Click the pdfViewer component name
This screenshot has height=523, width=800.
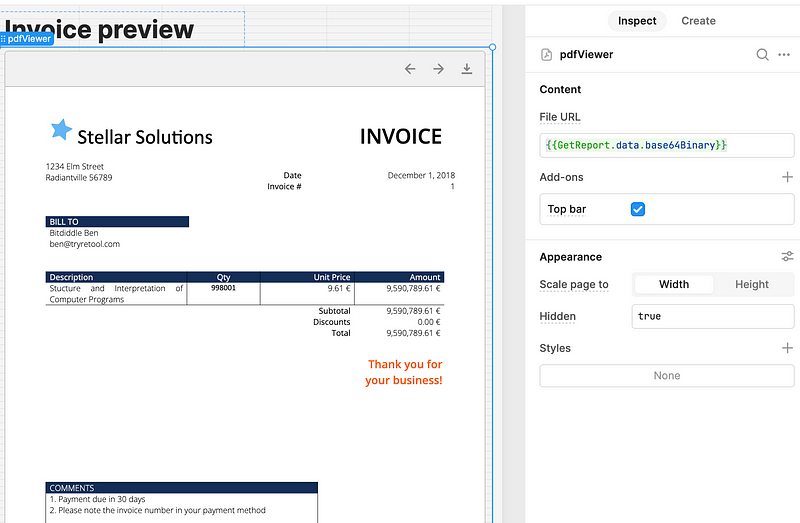586,55
